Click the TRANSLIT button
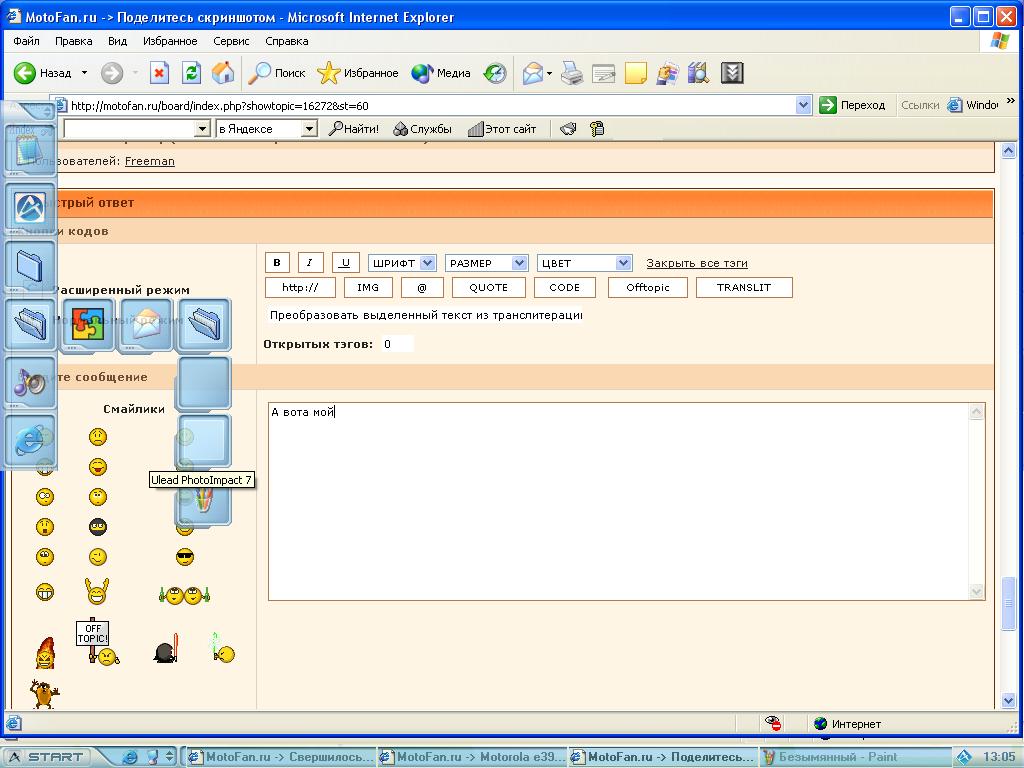1024x768 pixels. 744,287
